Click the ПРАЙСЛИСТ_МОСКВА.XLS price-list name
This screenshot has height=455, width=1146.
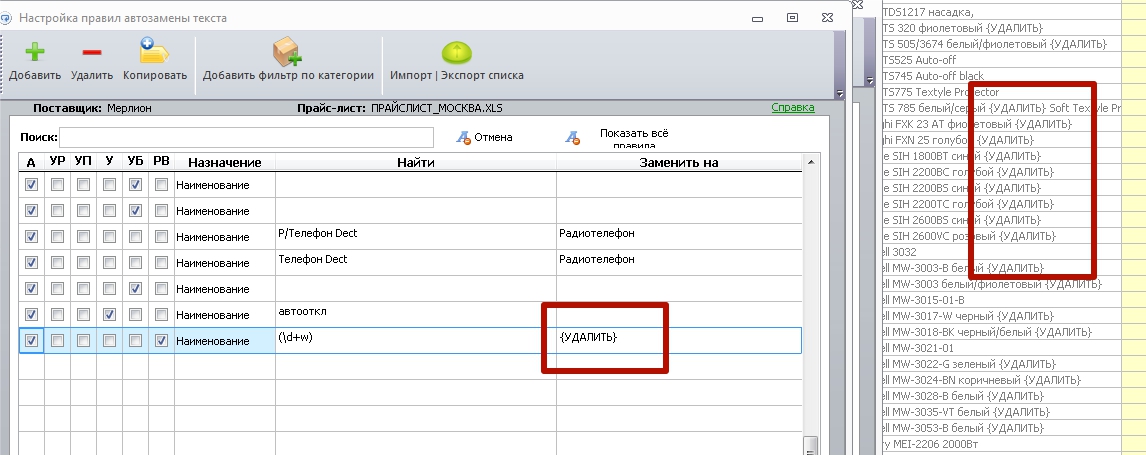click(x=436, y=108)
